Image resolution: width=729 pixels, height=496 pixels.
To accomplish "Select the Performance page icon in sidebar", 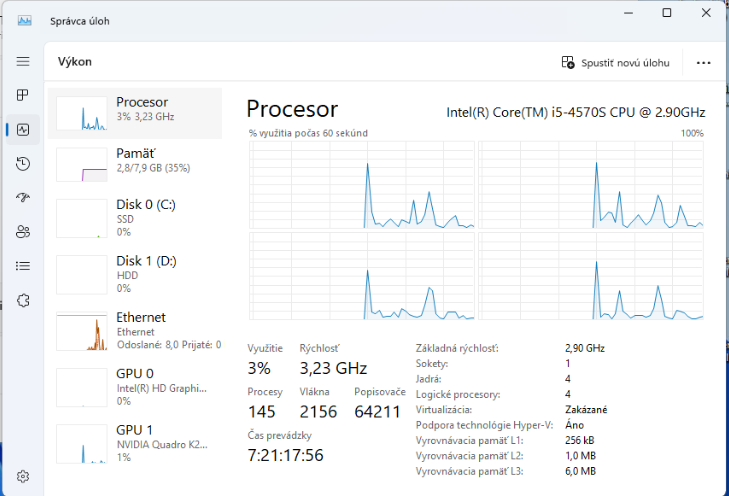I will pos(23,129).
